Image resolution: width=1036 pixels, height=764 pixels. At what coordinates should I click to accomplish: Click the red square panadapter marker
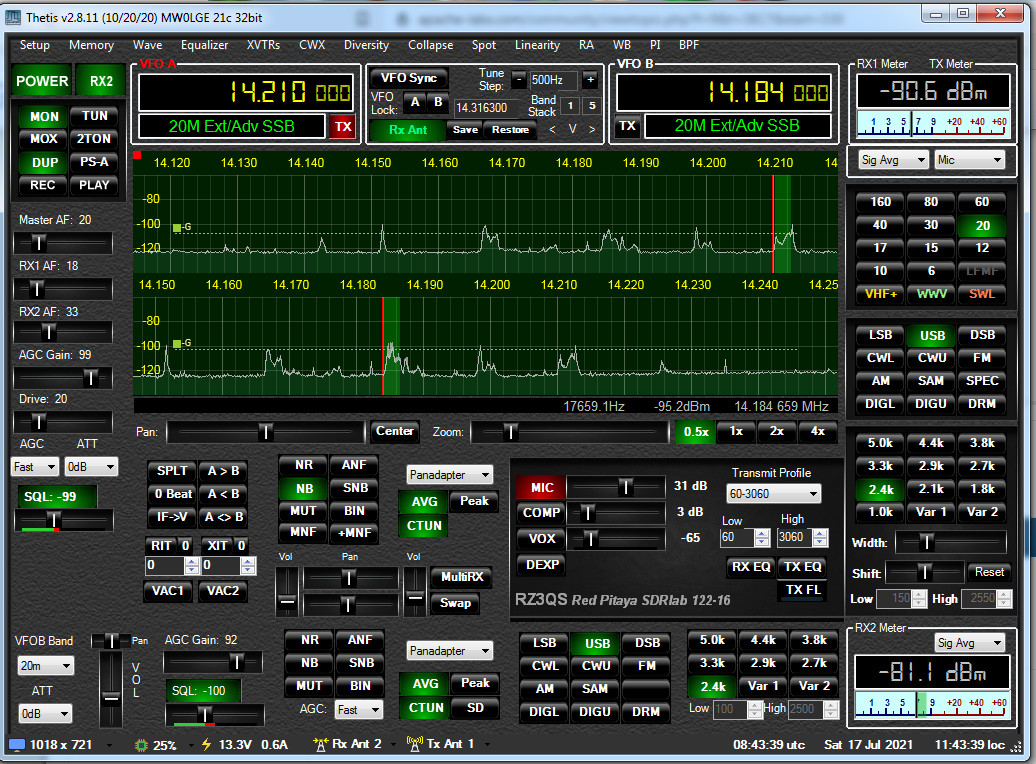pyautogui.click(x=137, y=155)
